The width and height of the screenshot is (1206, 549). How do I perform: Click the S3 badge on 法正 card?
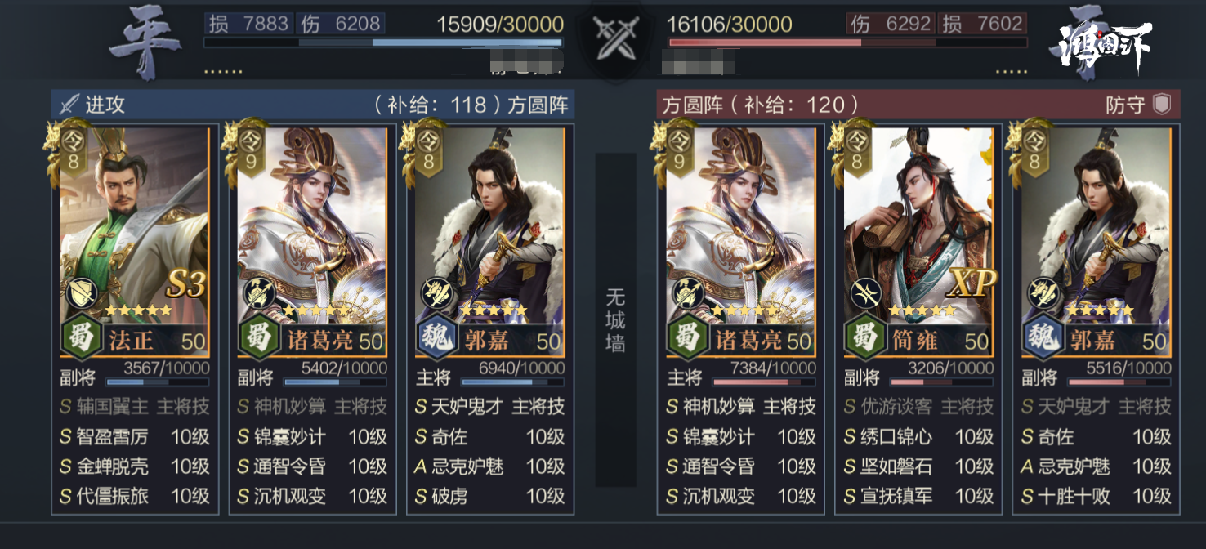(186, 284)
